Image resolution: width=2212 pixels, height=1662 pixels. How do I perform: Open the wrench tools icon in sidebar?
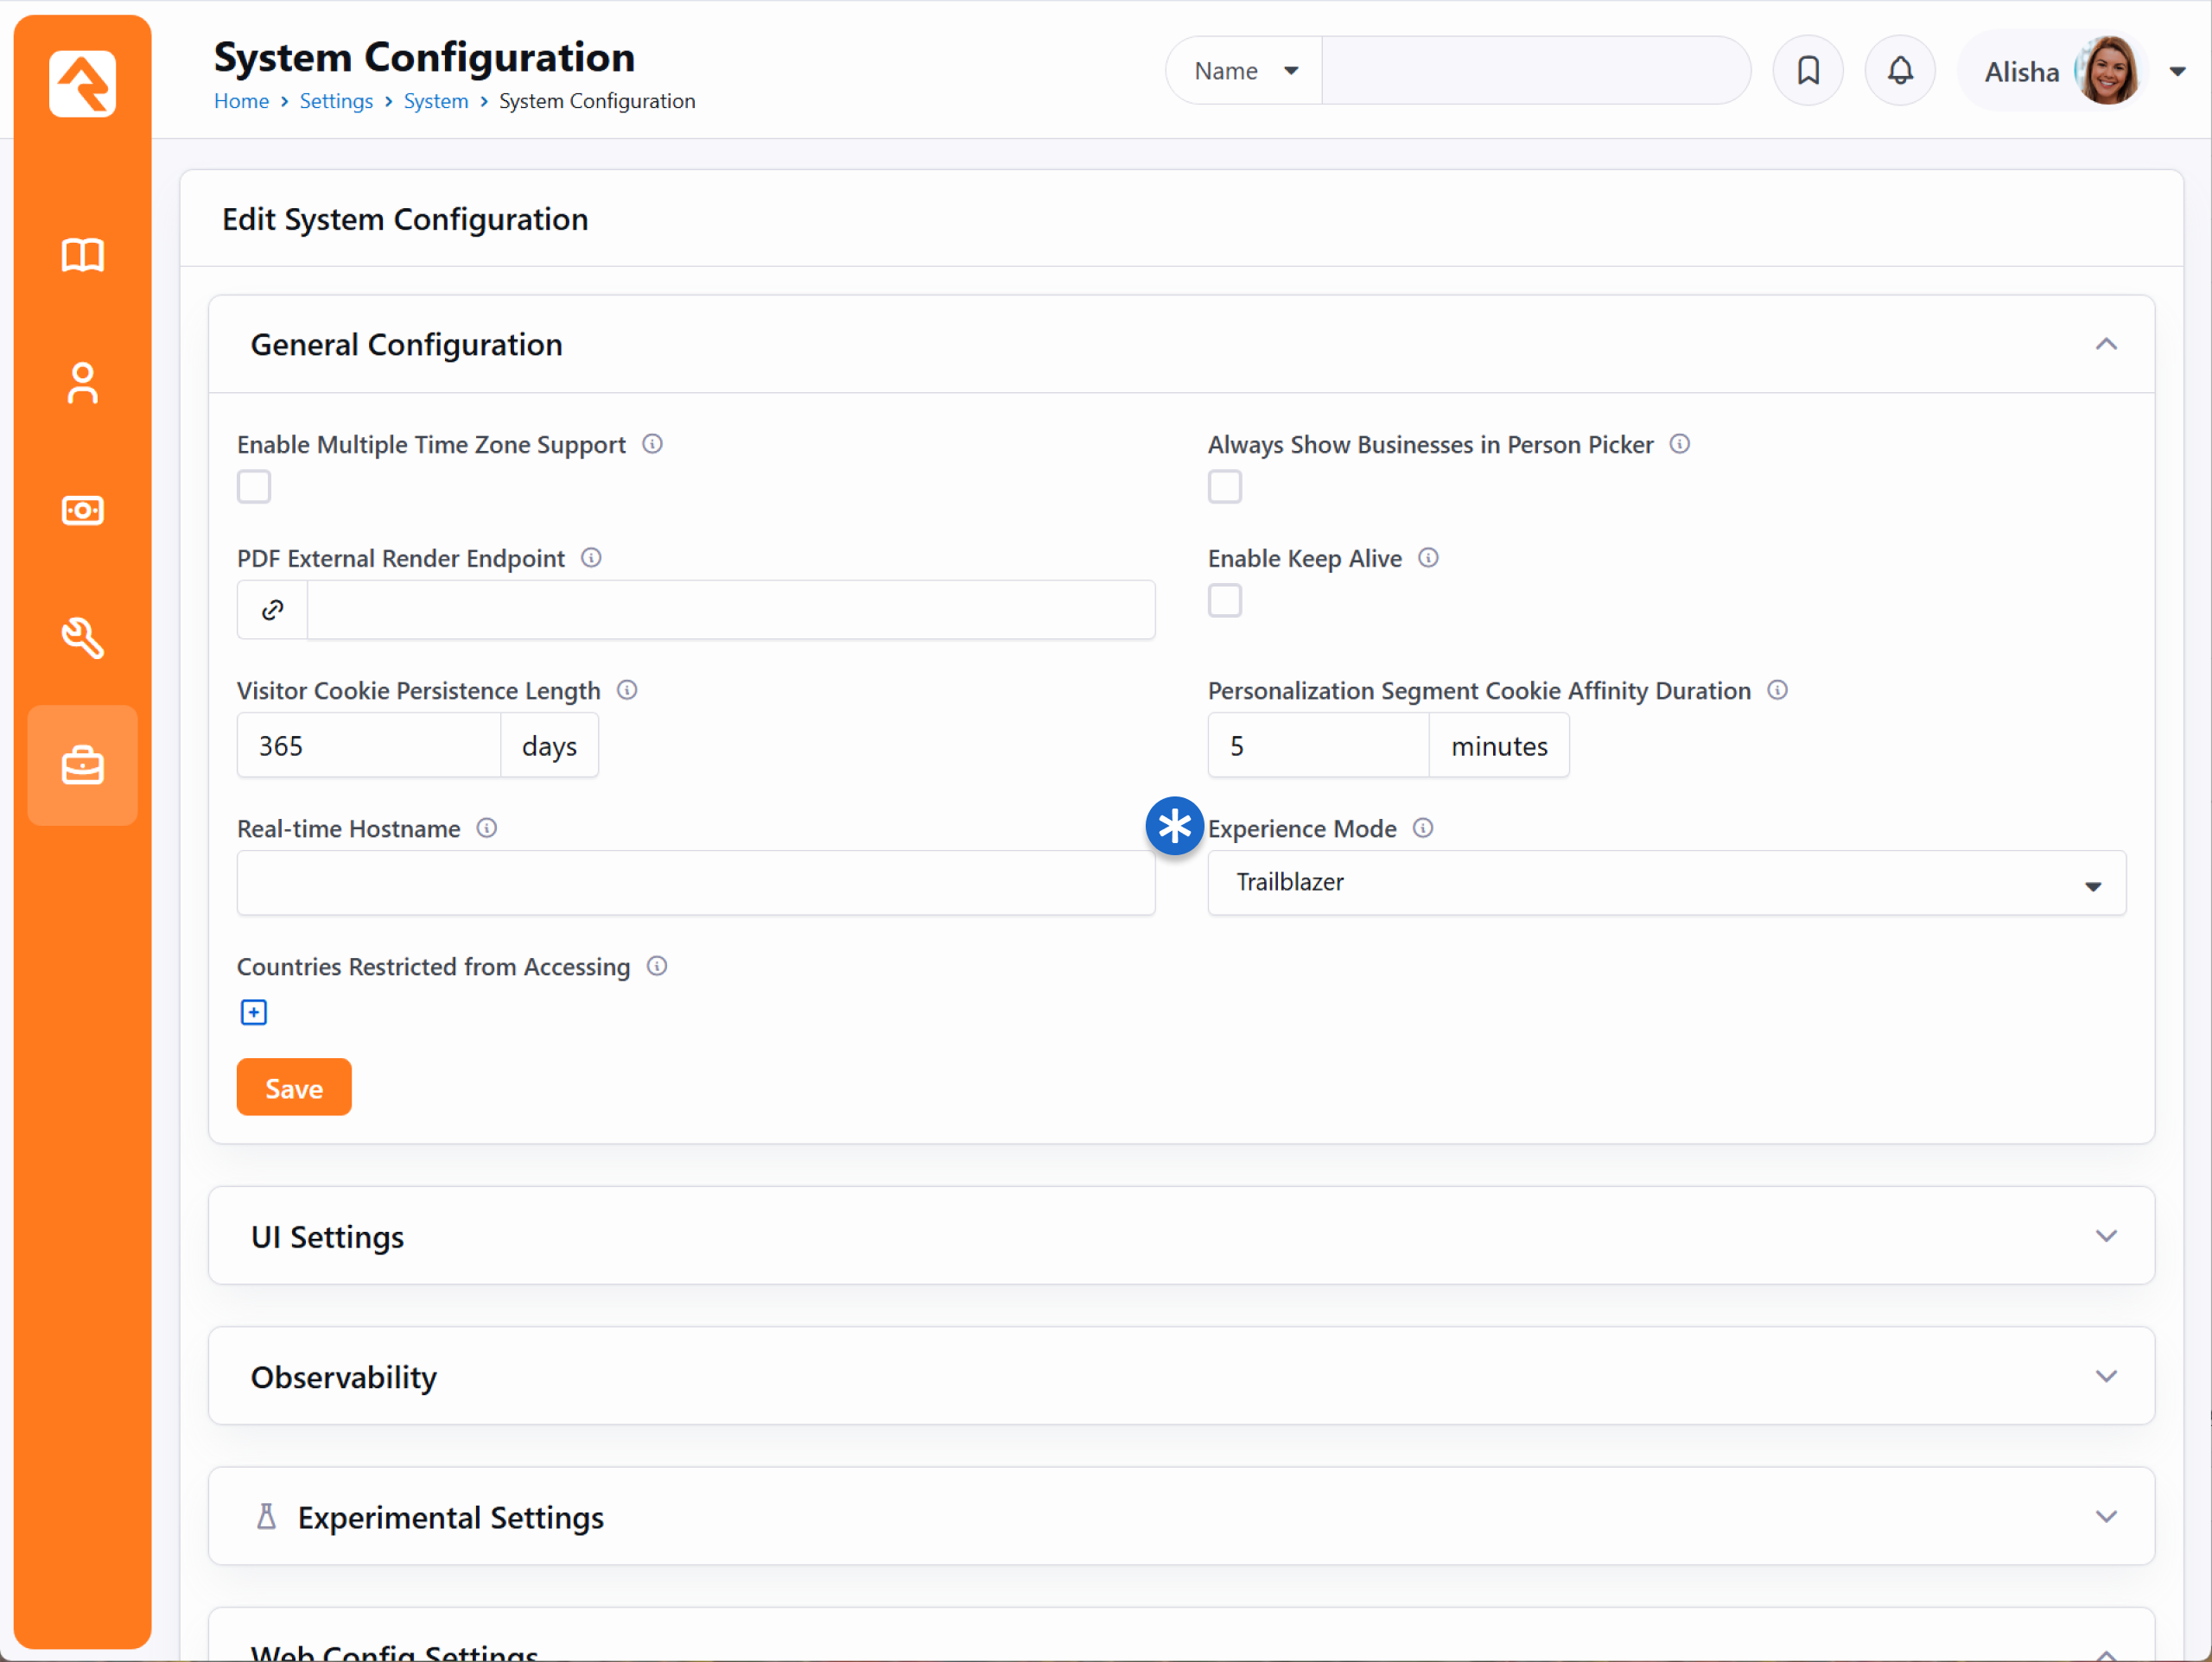[x=82, y=638]
